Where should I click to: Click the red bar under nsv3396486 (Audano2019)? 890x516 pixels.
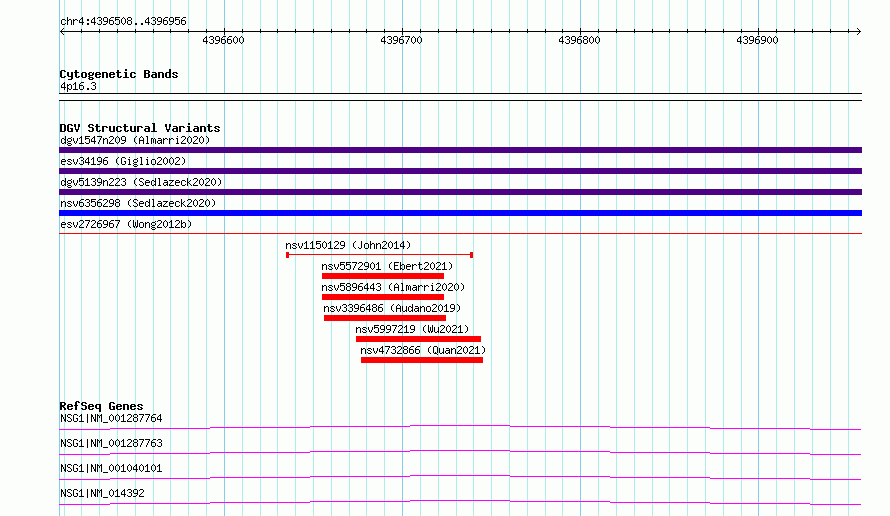click(x=385, y=318)
